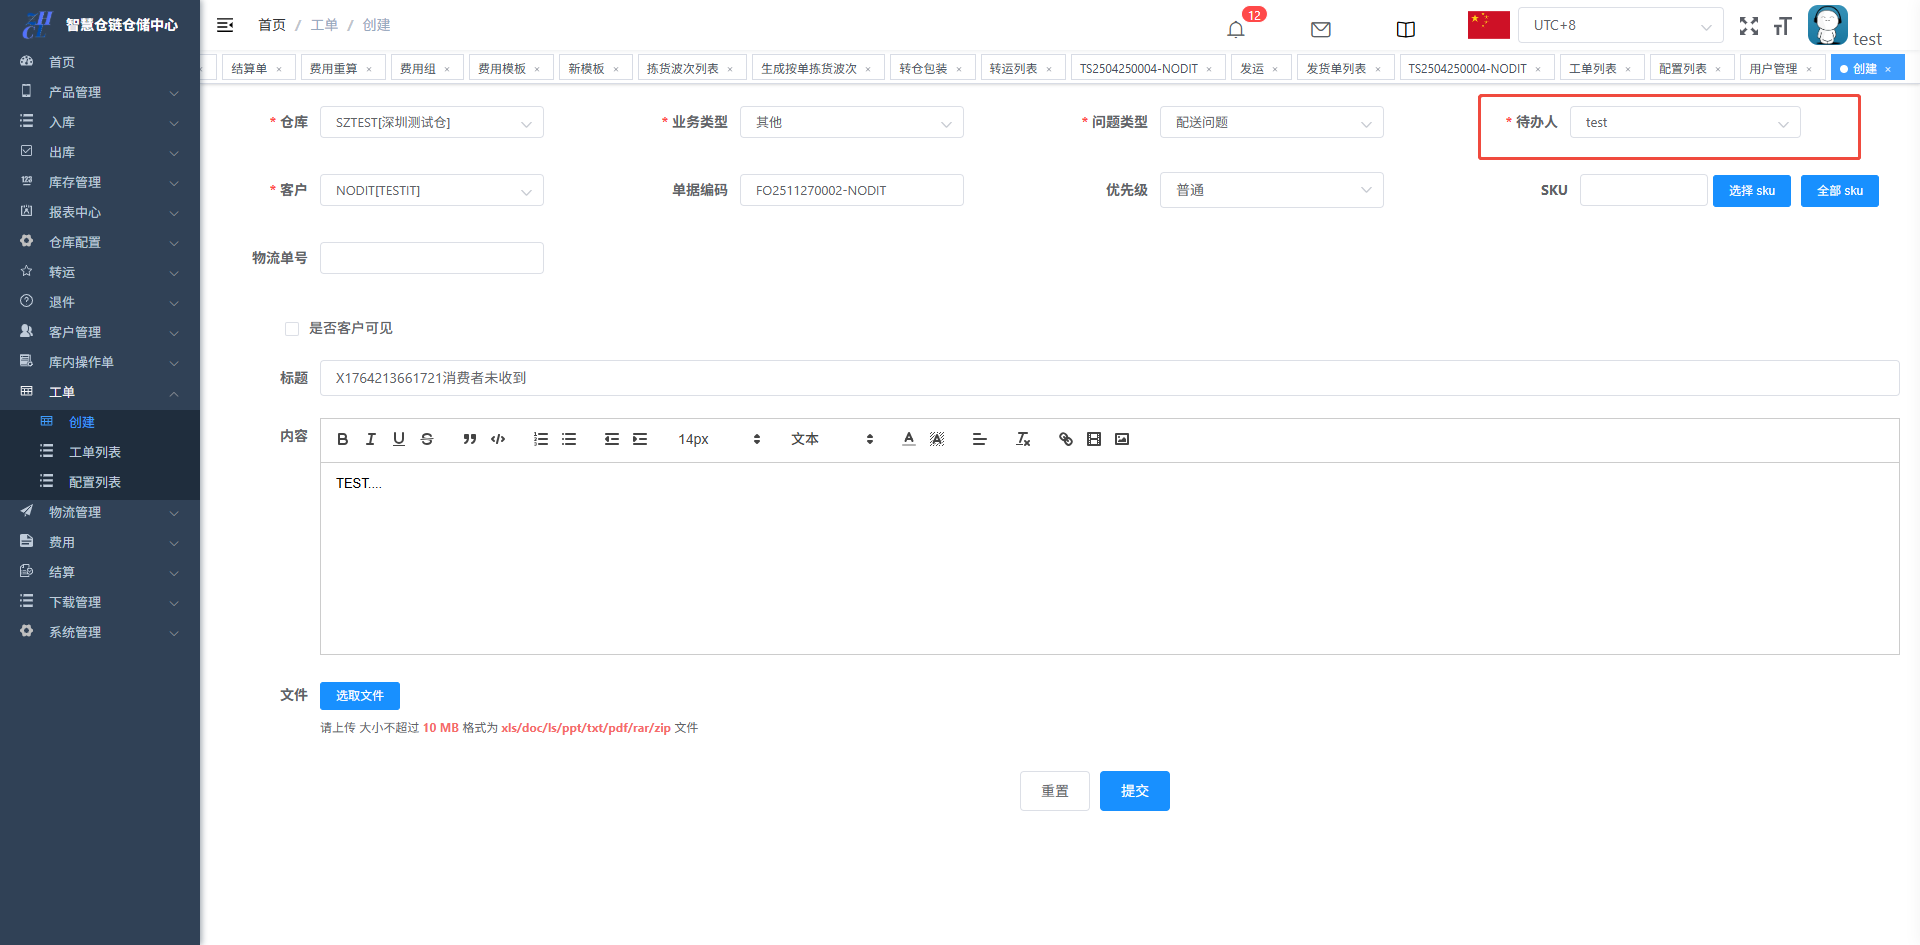Image resolution: width=1920 pixels, height=945 pixels.
Task: Switch to the 工单列表 tab
Action: click(x=1592, y=69)
